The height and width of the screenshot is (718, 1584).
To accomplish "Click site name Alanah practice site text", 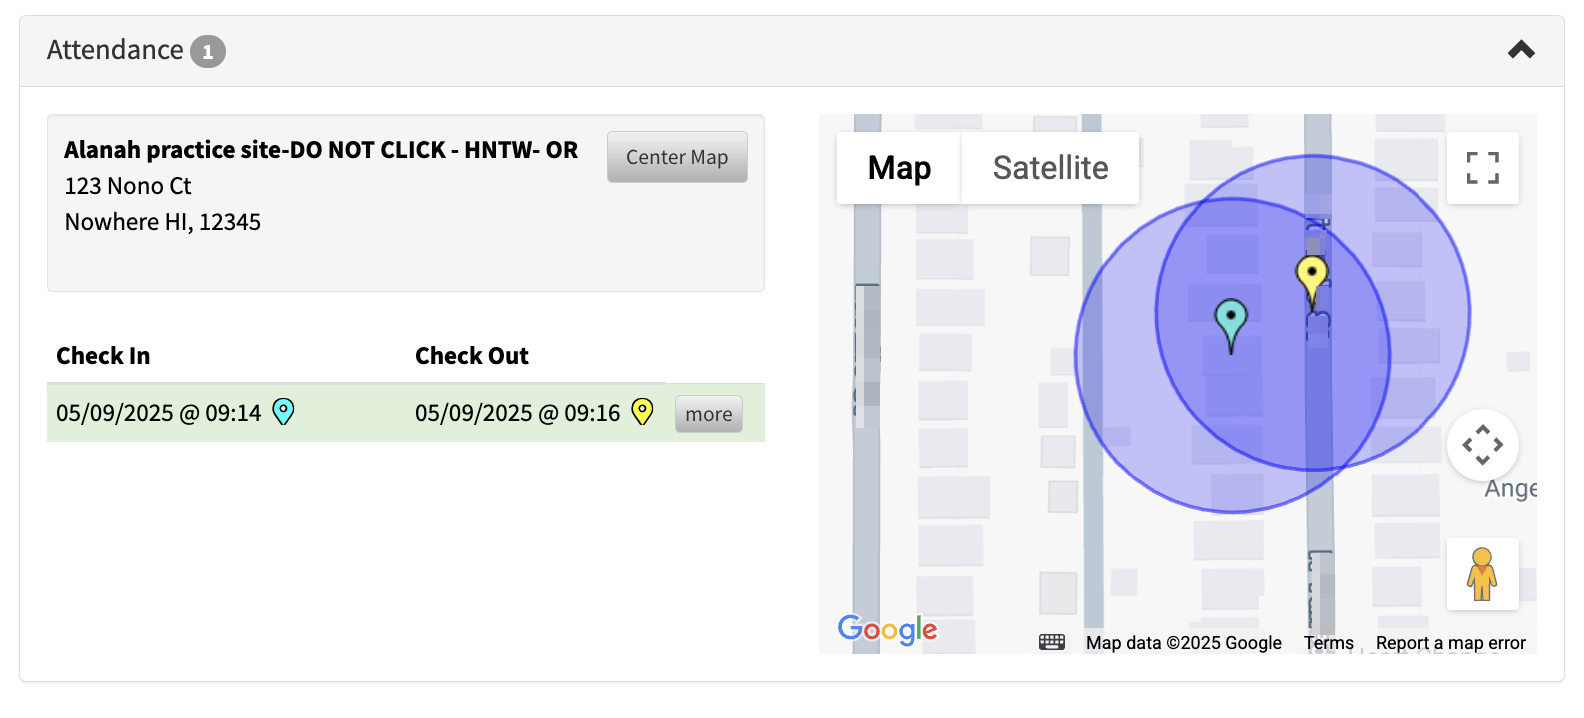I will tap(321, 150).
